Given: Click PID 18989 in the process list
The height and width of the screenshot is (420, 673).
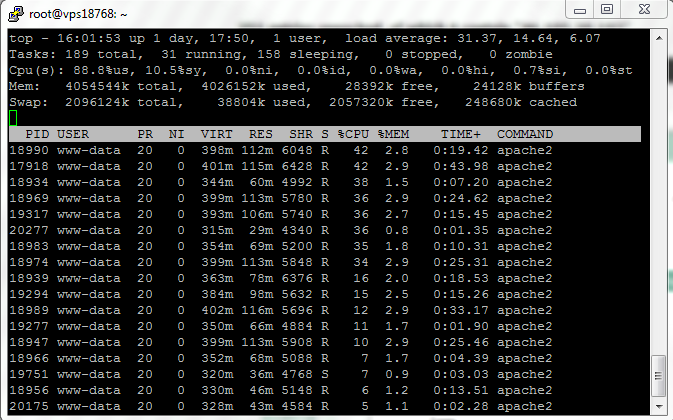Looking at the screenshot, I should coord(29,311).
